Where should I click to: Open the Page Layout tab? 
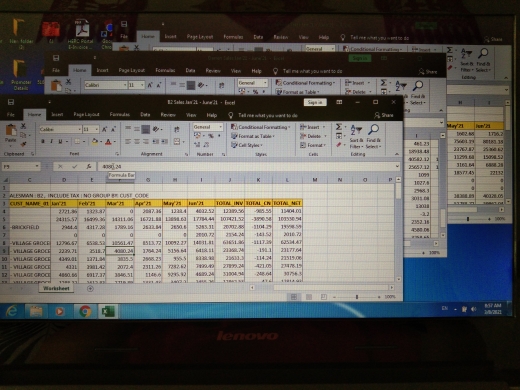click(86, 114)
